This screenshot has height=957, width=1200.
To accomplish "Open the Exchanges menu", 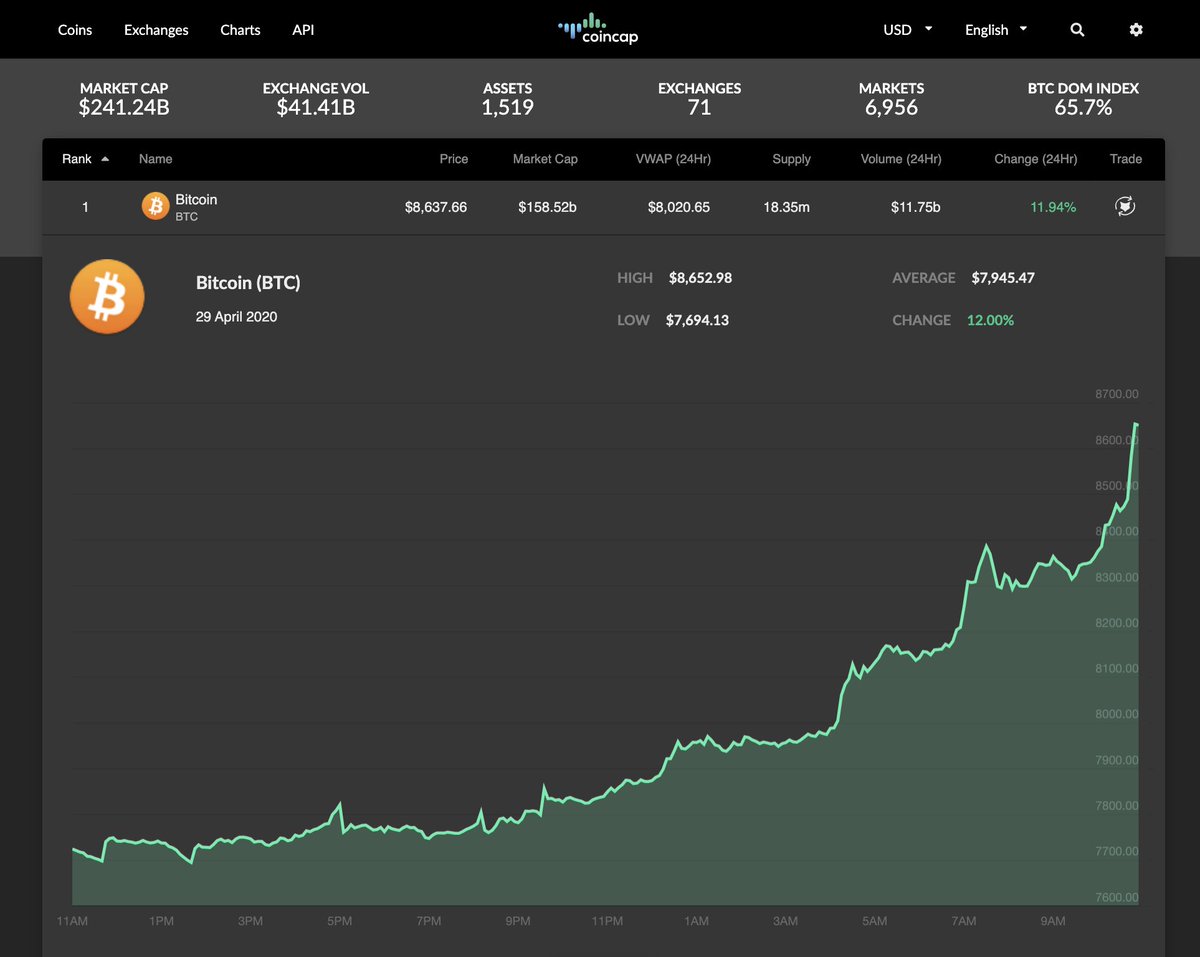I will tap(156, 30).
